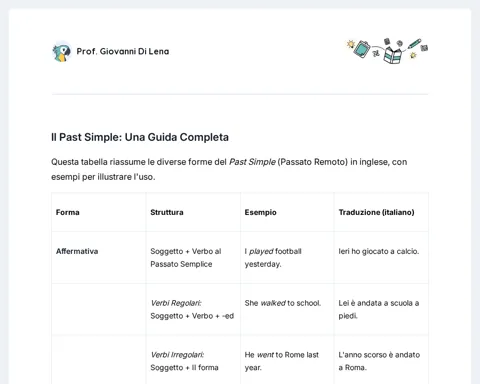Click the heading Il Past Simple: Una Guida Completa
480x384 pixels.
[x=140, y=137]
